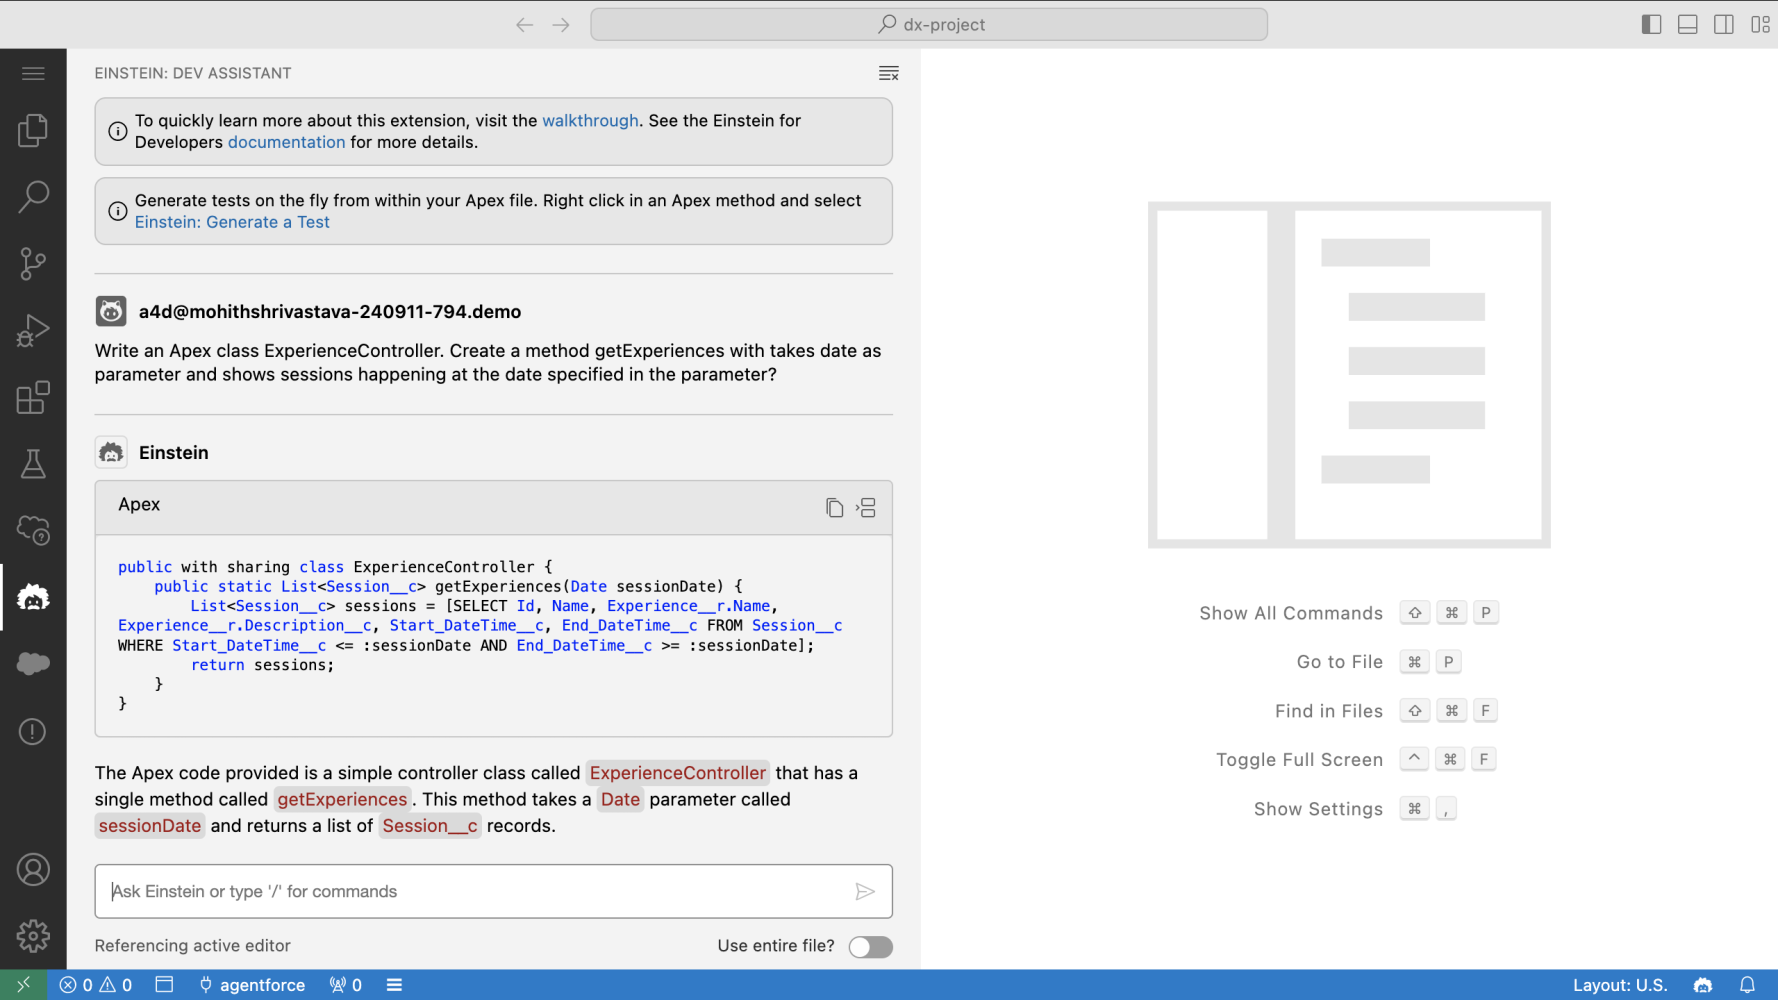
Task: Click Show All Commands label
Action: click(x=1291, y=613)
